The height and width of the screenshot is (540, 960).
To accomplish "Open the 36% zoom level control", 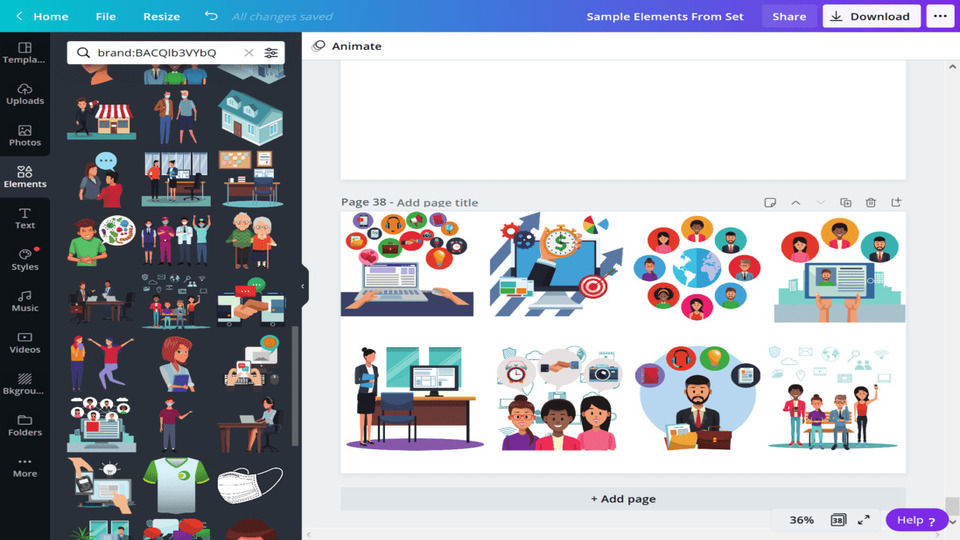I will (801, 520).
